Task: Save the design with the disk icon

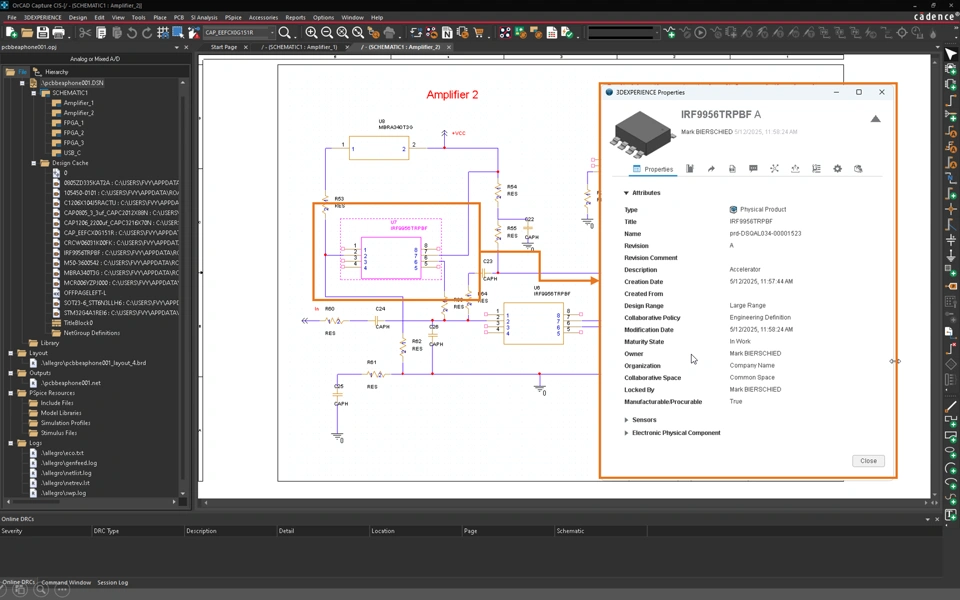Action: pyautogui.click(x=42, y=32)
